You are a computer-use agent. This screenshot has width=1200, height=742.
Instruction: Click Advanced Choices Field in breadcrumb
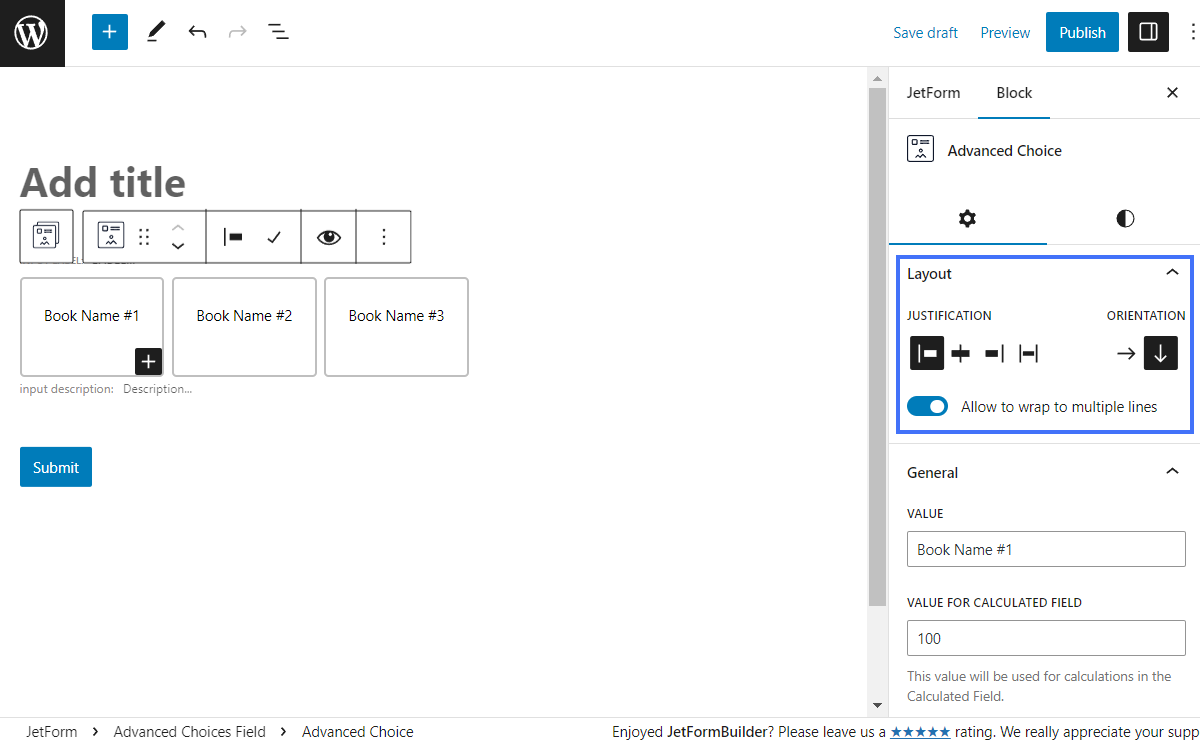(190, 731)
